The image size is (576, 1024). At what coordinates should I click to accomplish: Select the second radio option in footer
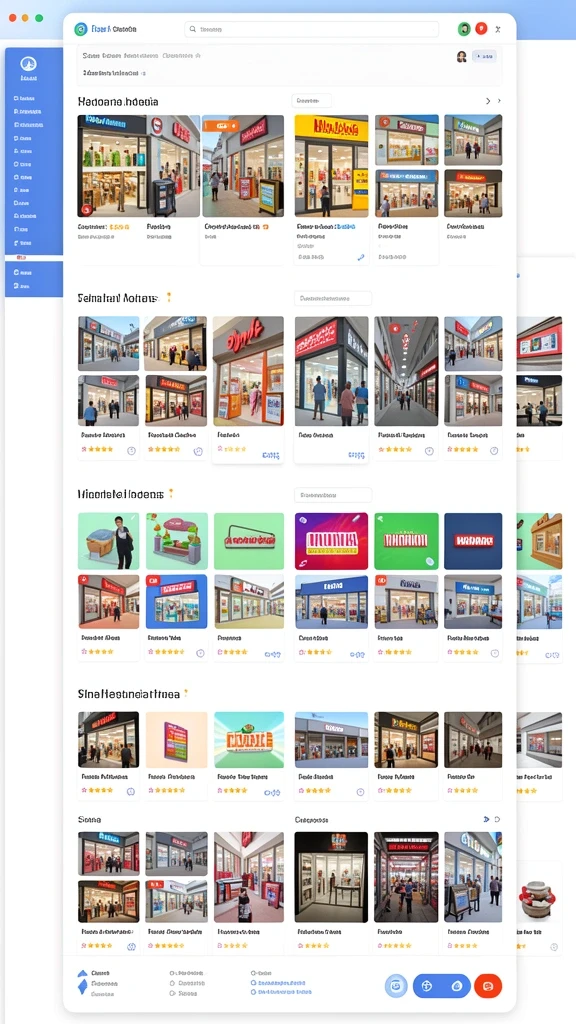click(x=172, y=983)
